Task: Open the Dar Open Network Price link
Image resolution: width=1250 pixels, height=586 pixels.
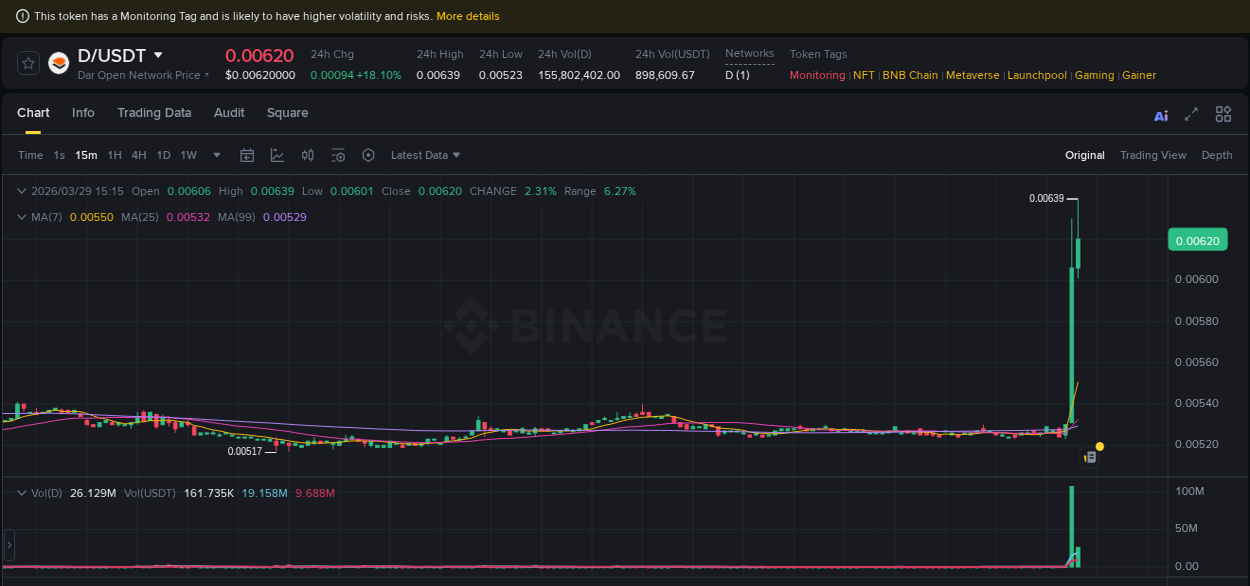Action: coord(142,75)
